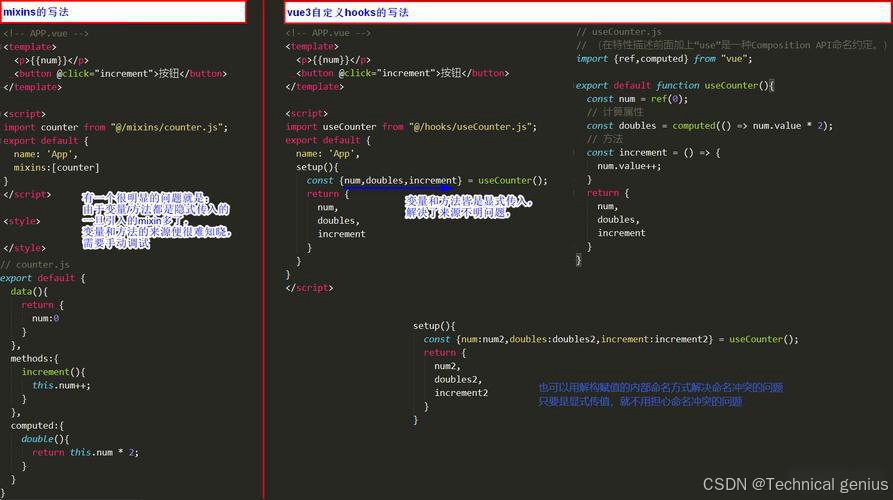Image resolution: width=893 pixels, height=500 pixels.
Task: Click the "const {num,doubles,increment} = useCounter();" line
Action: pos(427,180)
